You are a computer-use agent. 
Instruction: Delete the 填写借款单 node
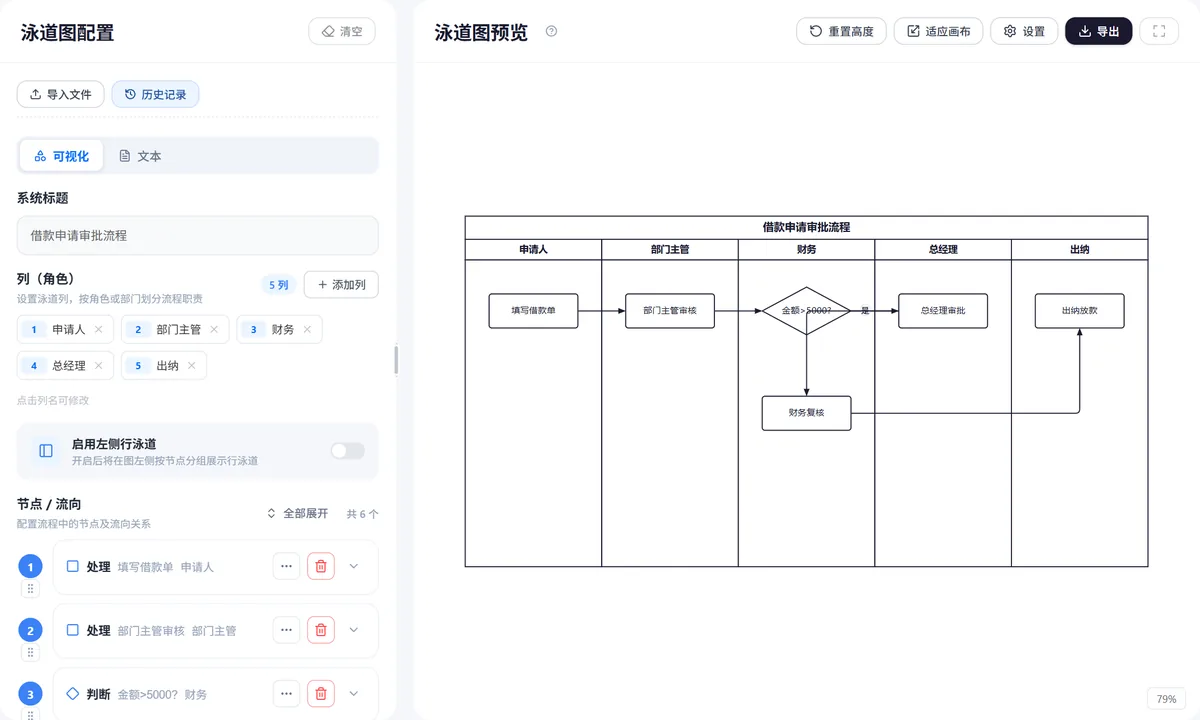[321, 566]
